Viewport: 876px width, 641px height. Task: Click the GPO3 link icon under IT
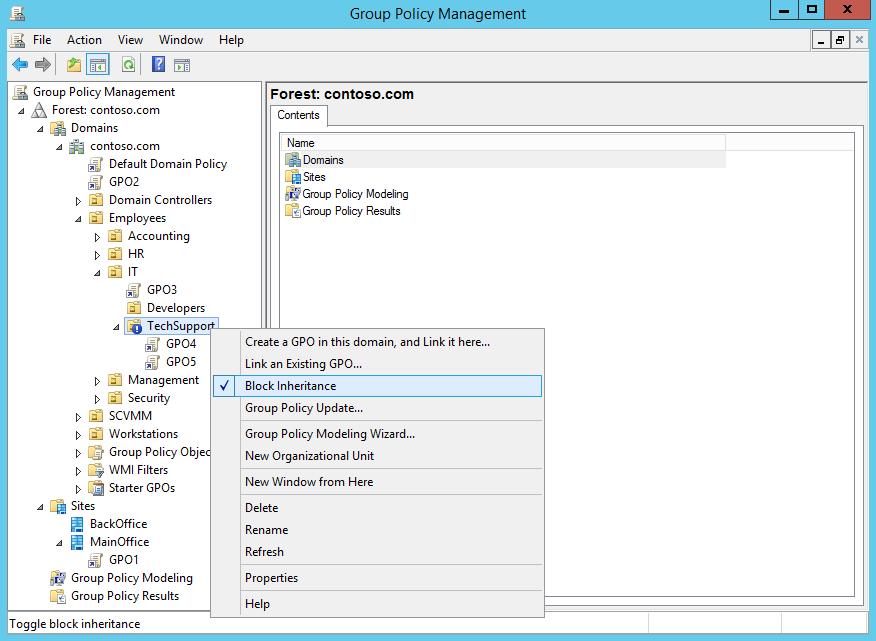pyautogui.click(x=134, y=290)
